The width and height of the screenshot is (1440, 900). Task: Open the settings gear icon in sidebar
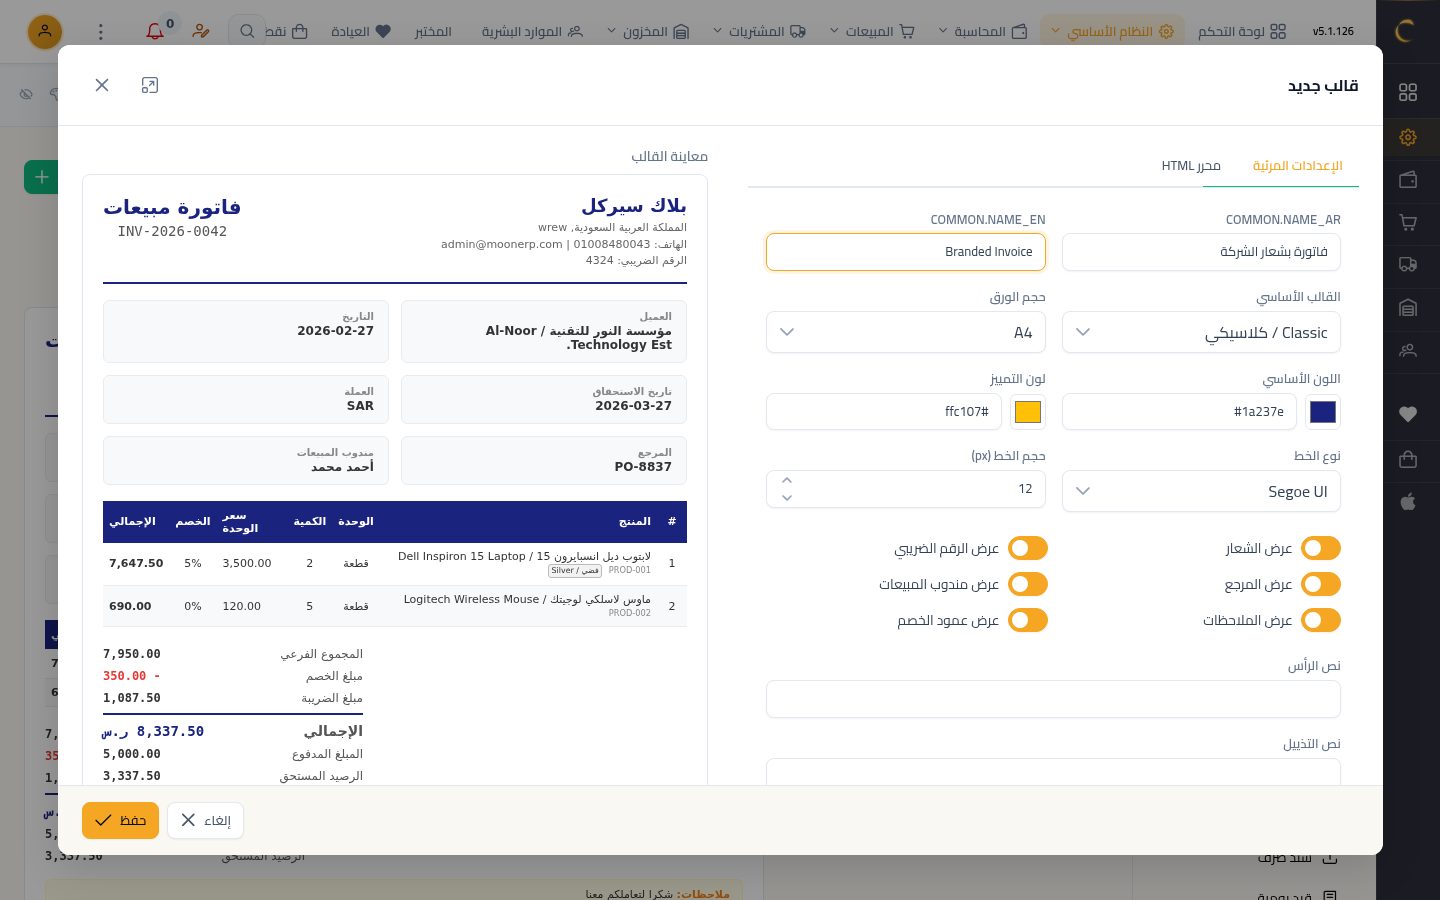[x=1408, y=137]
